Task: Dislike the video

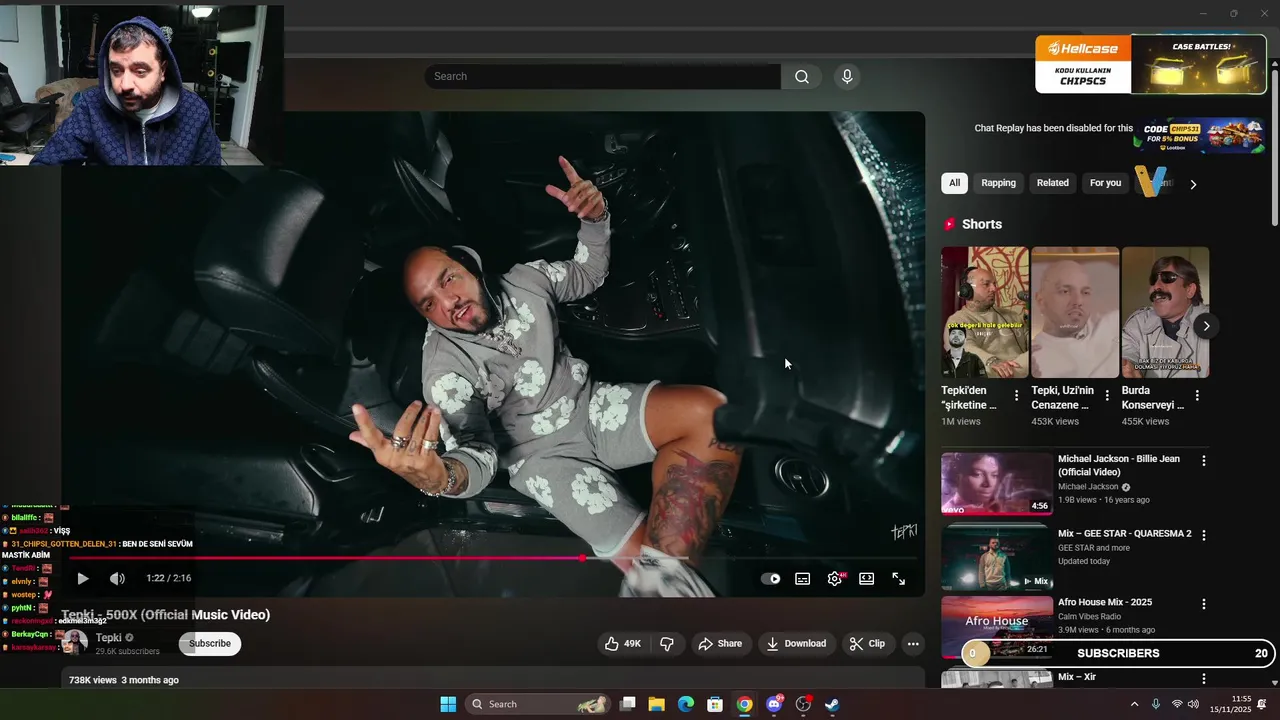Action: tap(666, 644)
